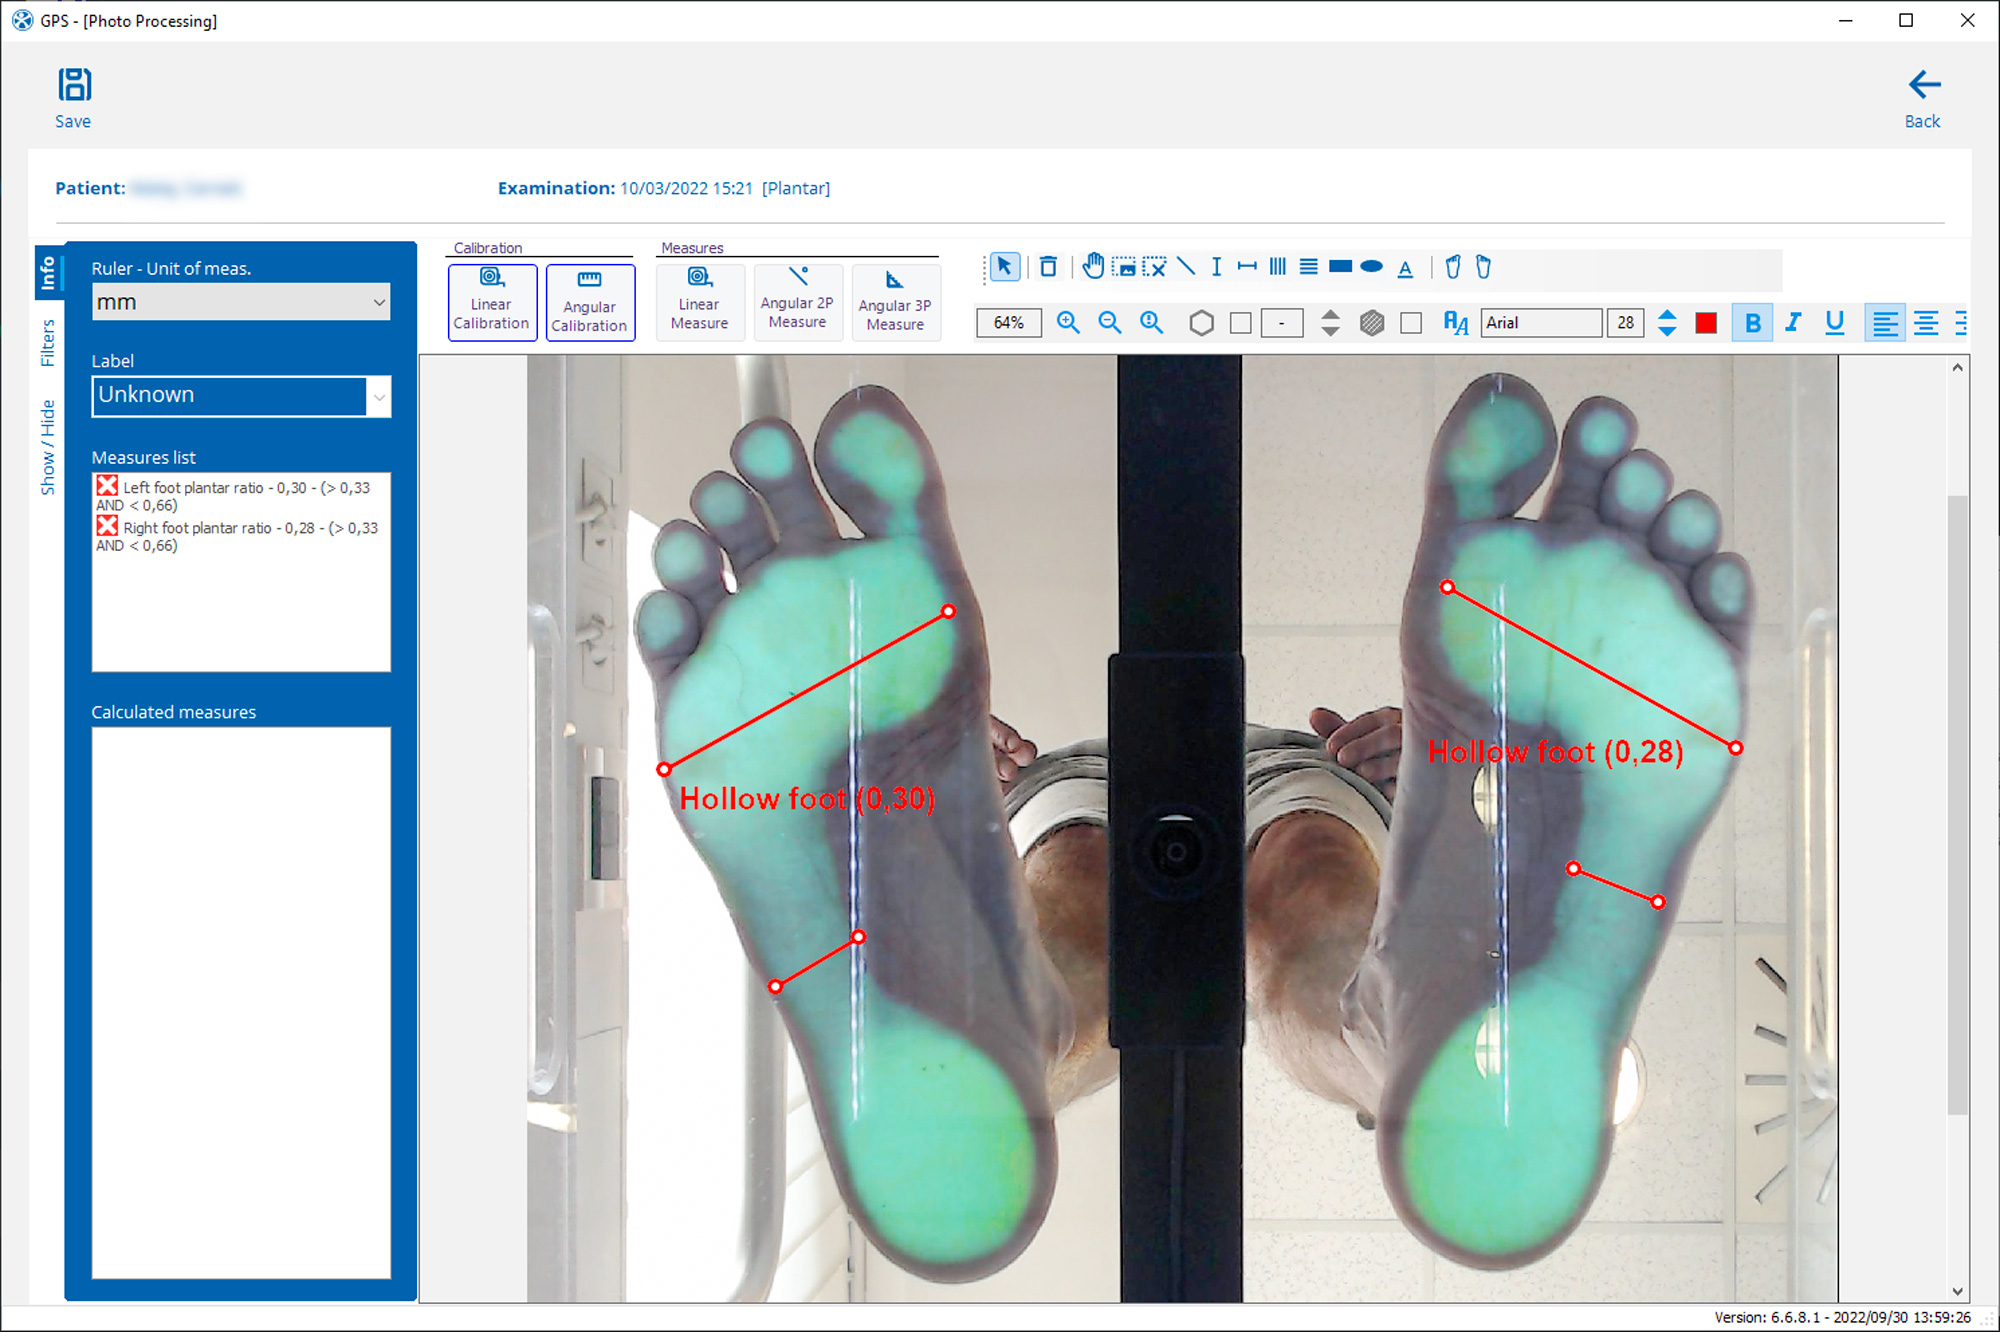Click the trash delete icon
This screenshot has width=2000, height=1332.
(1048, 267)
